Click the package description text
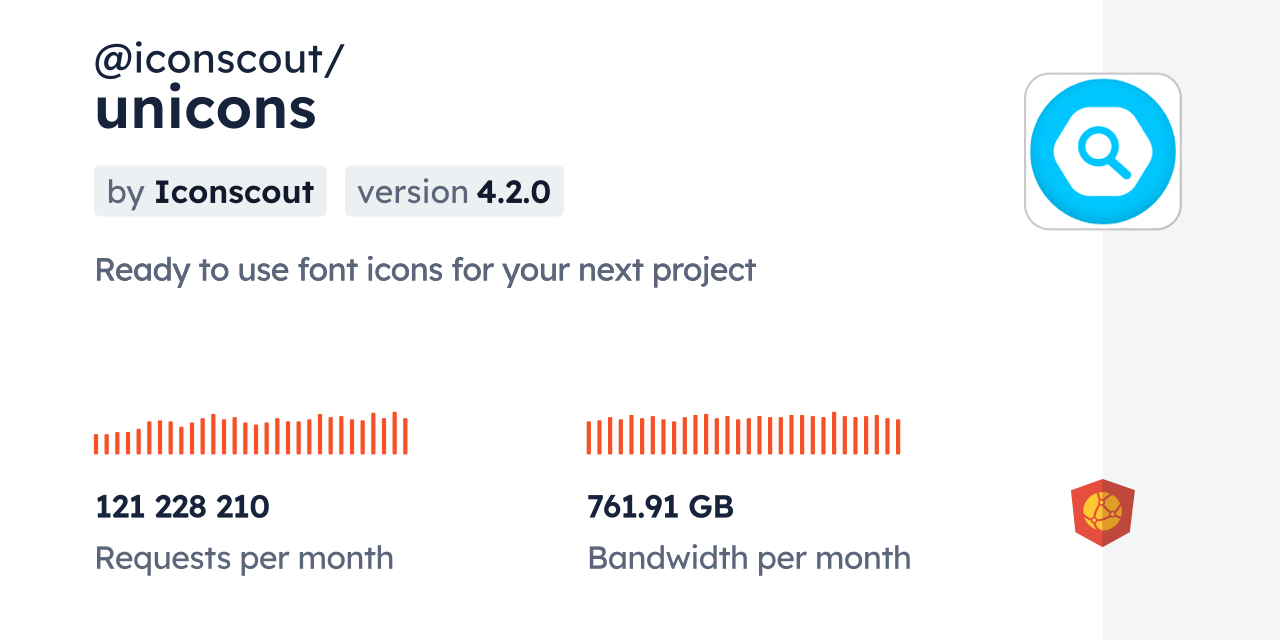The width and height of the screenshot is (1280, 640). (x=425, y=270)
